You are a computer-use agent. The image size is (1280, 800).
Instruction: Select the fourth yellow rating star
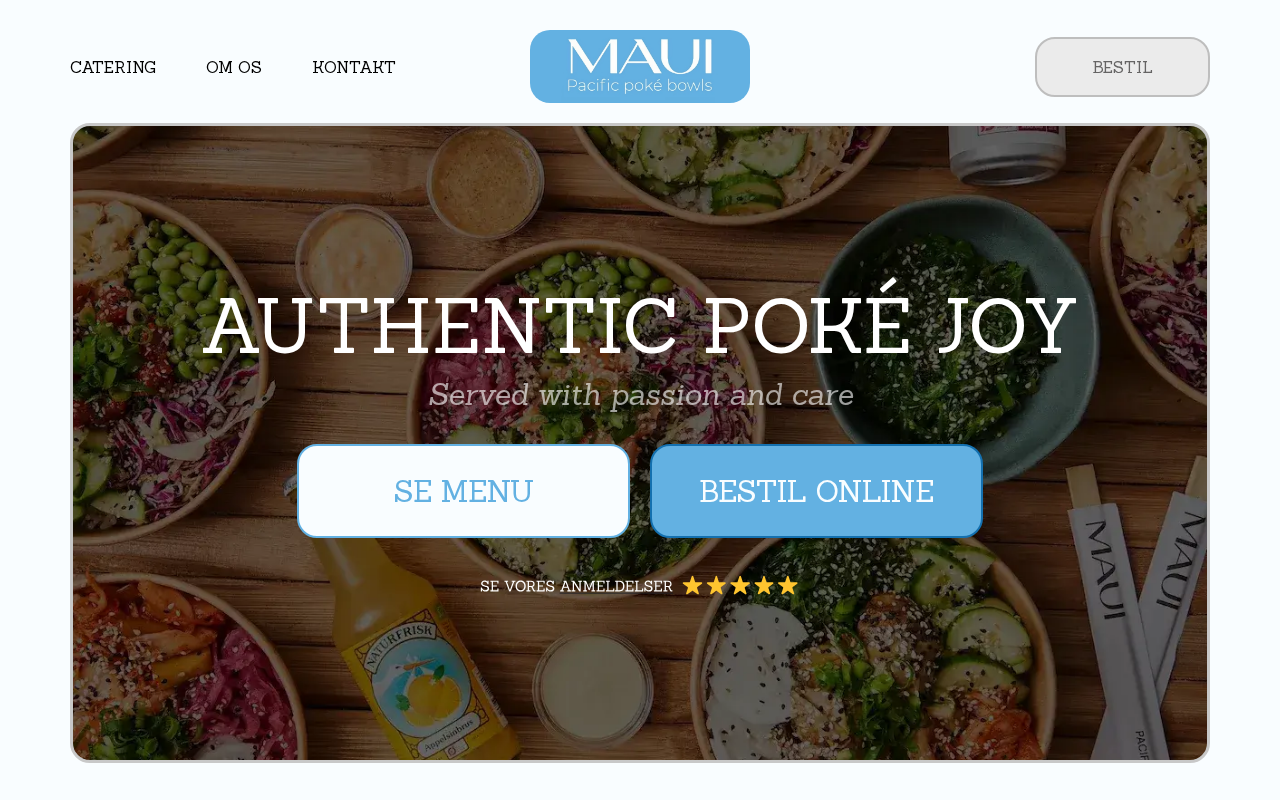pyautogui.click(x=764, y=585)
